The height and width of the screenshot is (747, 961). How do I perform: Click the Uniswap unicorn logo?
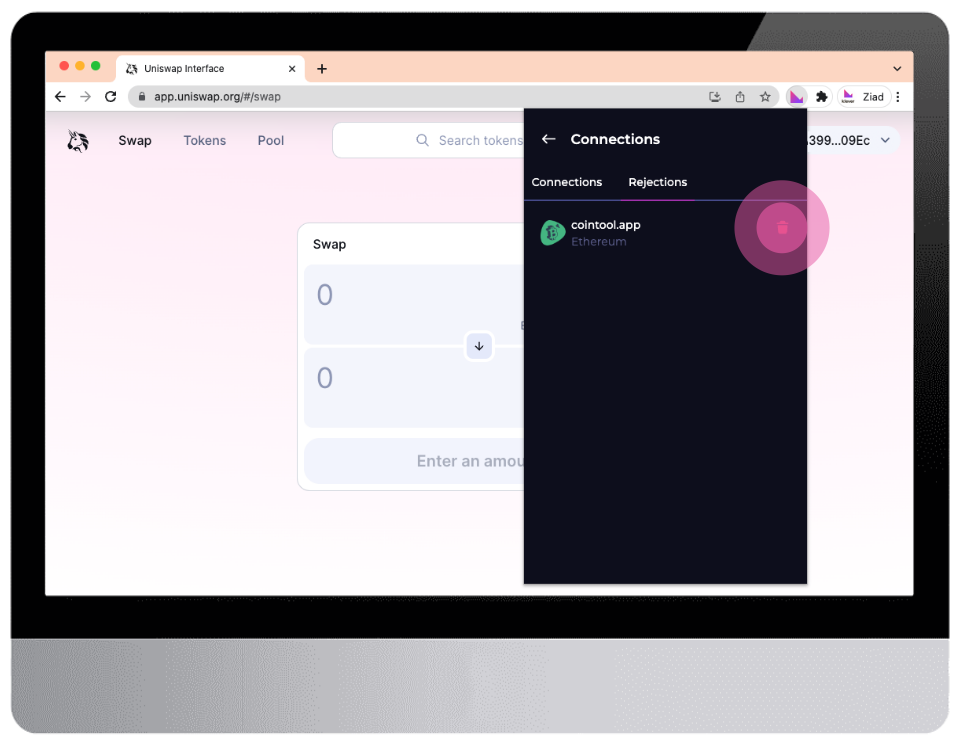point(78,140)
